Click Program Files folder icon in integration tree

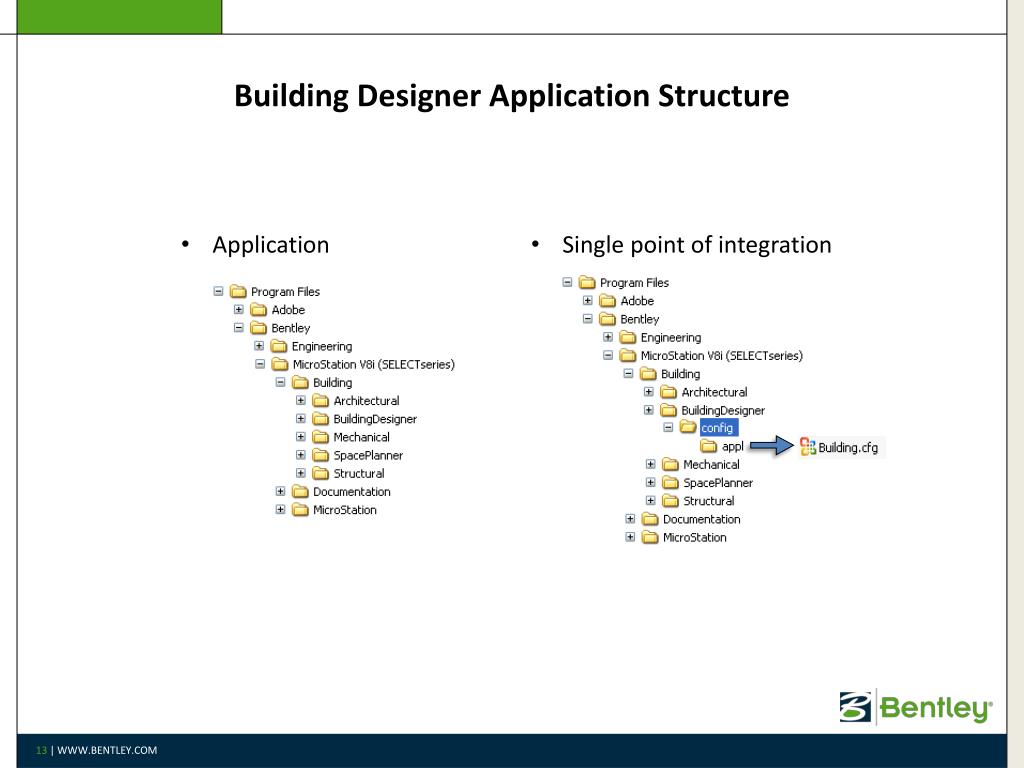pos(587,282)
